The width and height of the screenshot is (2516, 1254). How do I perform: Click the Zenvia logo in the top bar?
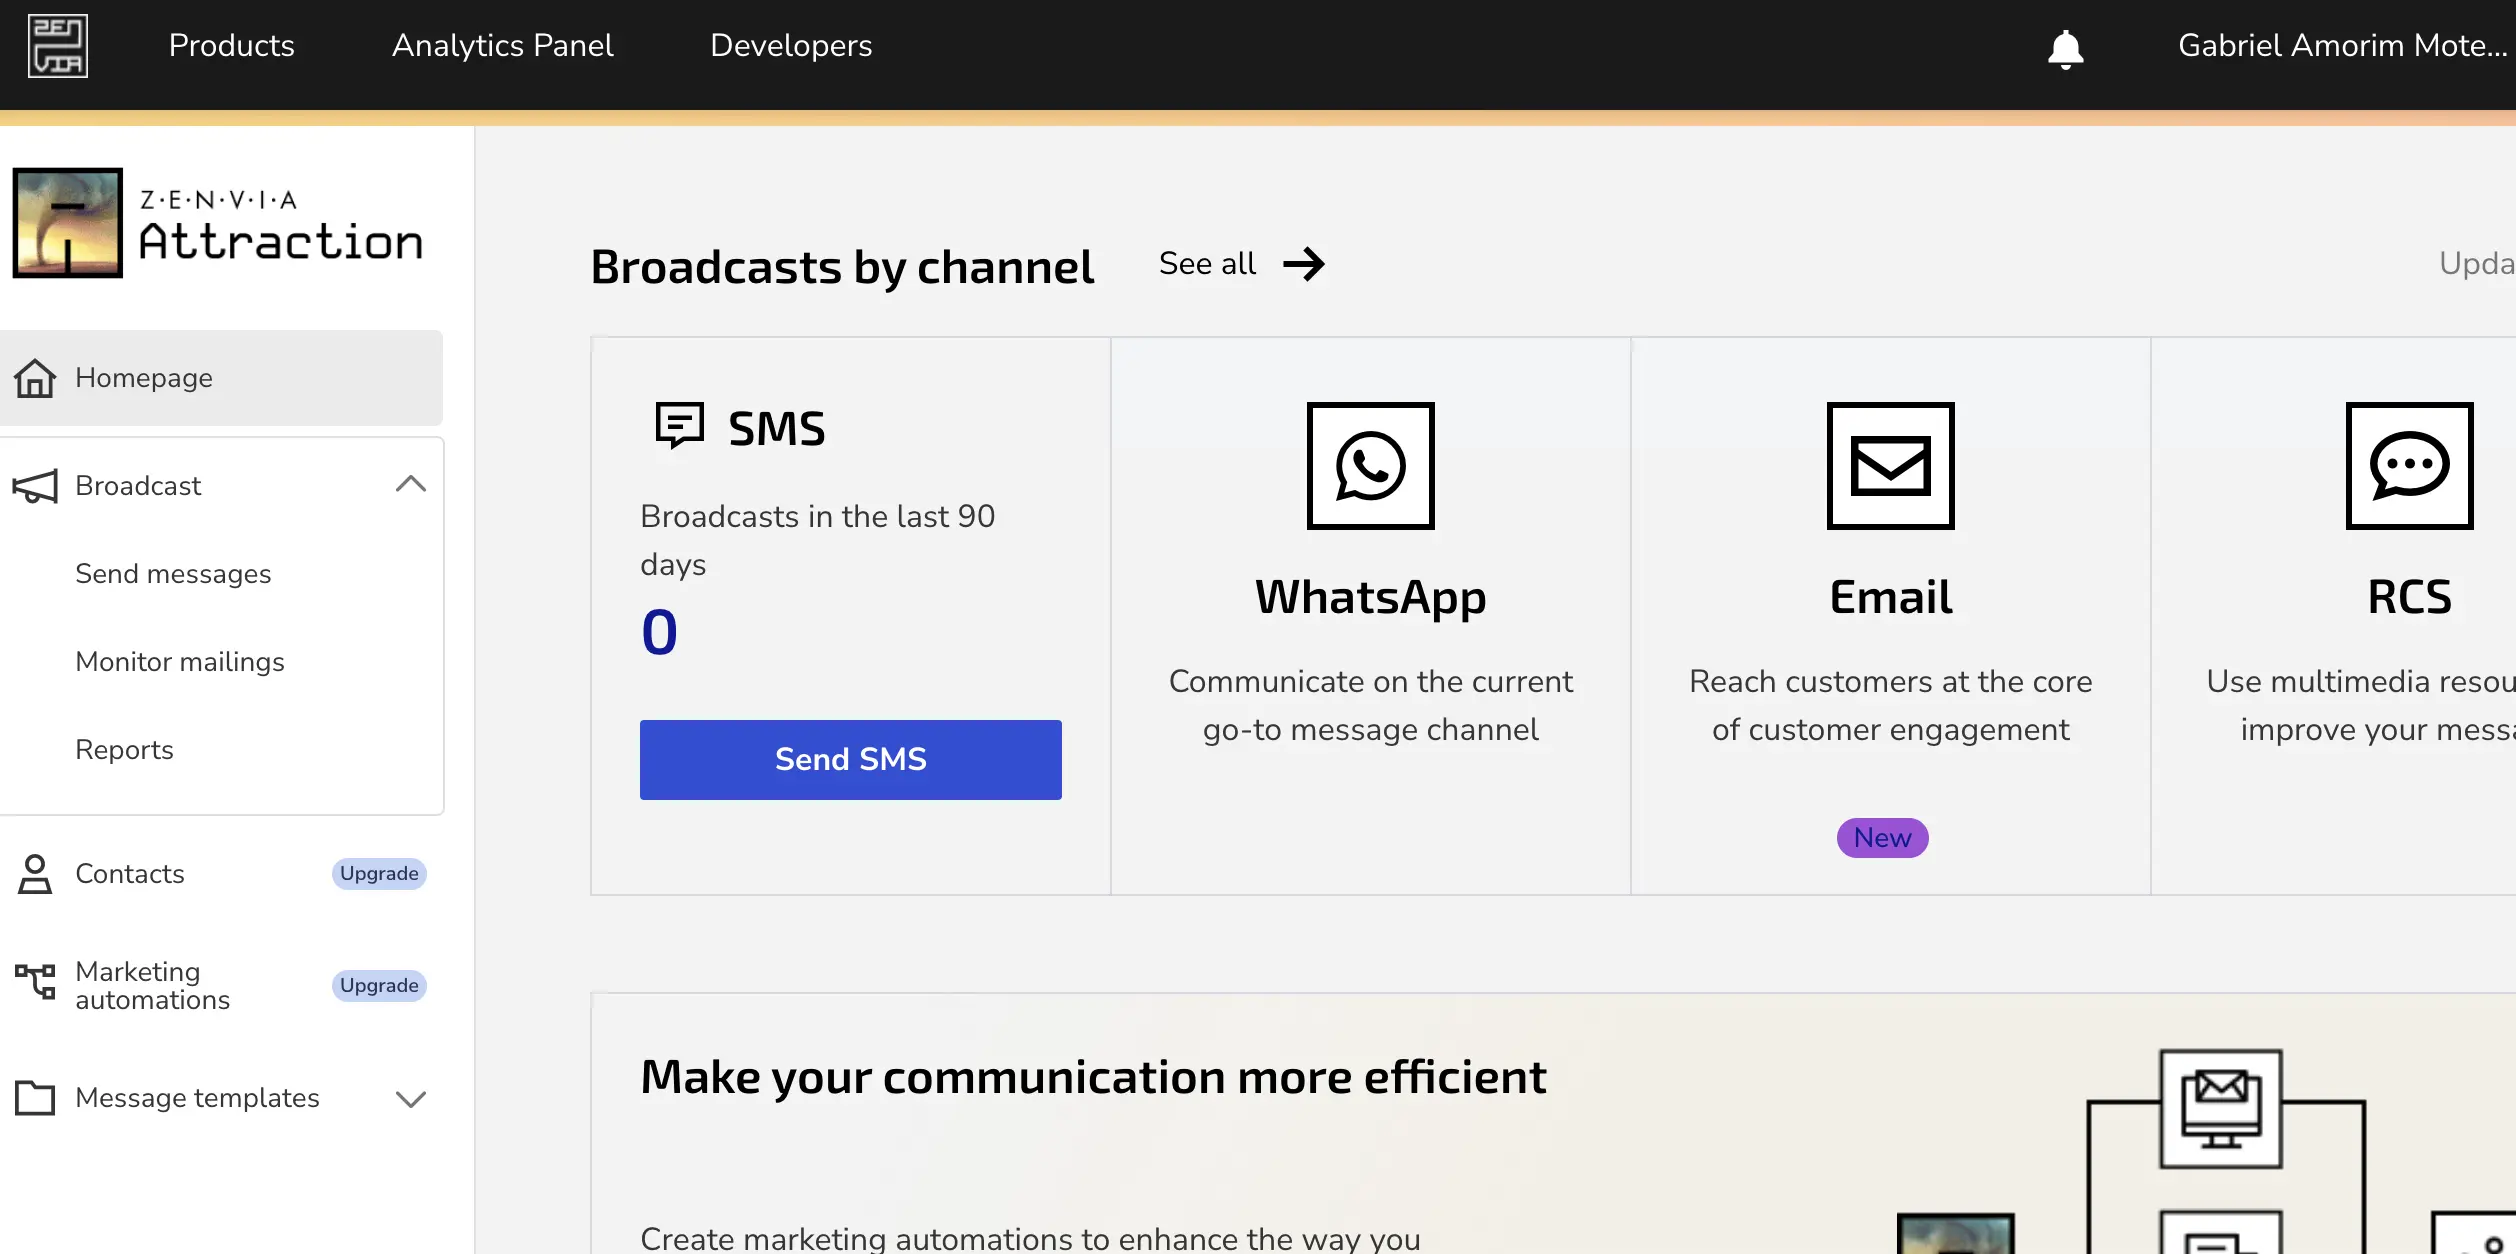[x=58, y=46]
